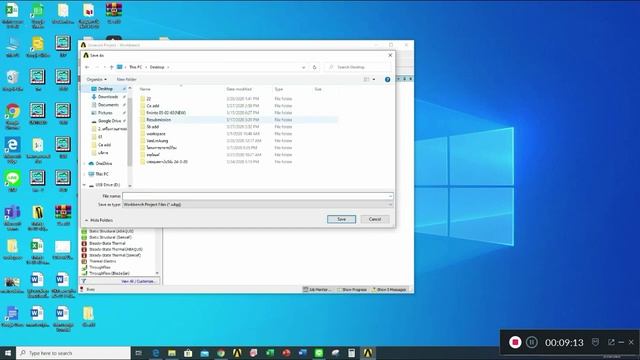Select OneDrive in the navigation pane
Viewport: 640px width, 360px height.
click(x=104, y=163)
